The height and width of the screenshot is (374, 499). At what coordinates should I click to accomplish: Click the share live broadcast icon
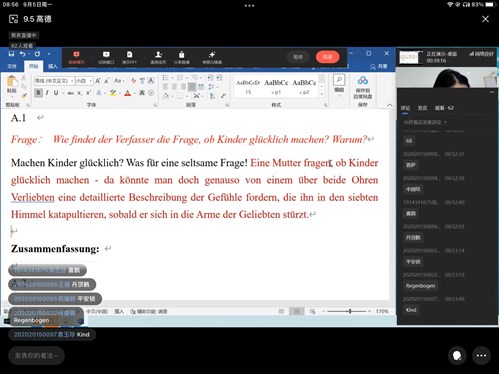[x=181, y=54]
